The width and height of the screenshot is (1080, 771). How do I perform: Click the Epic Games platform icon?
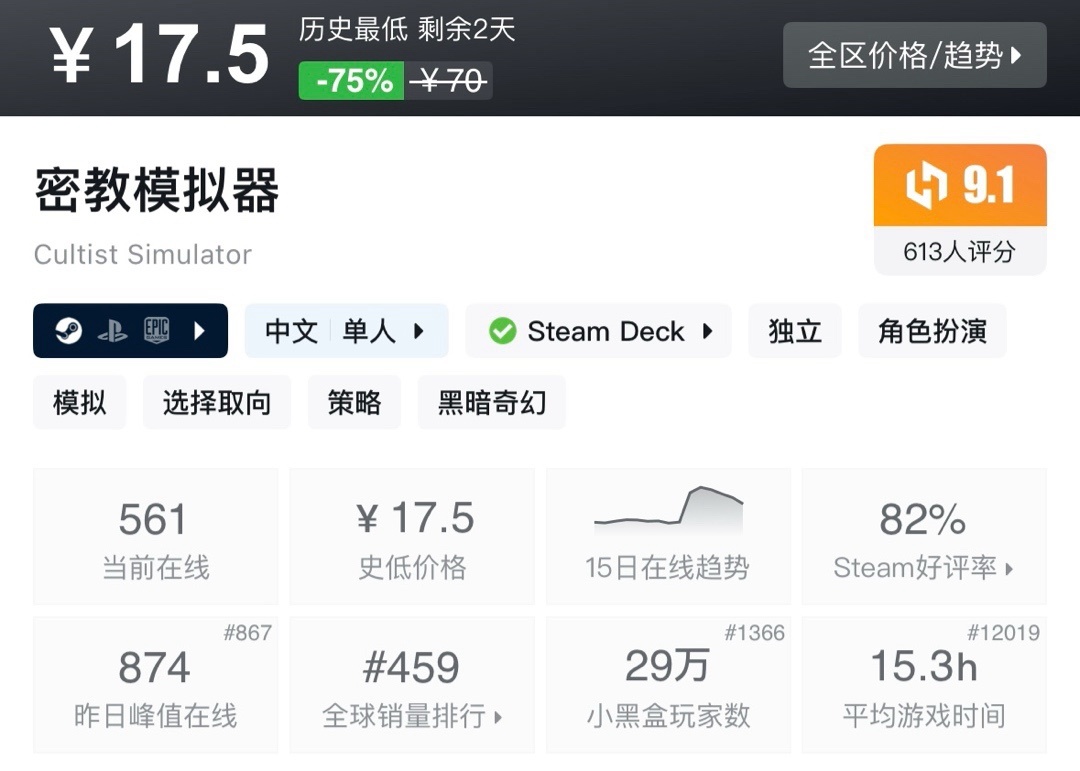coord(156,330)
